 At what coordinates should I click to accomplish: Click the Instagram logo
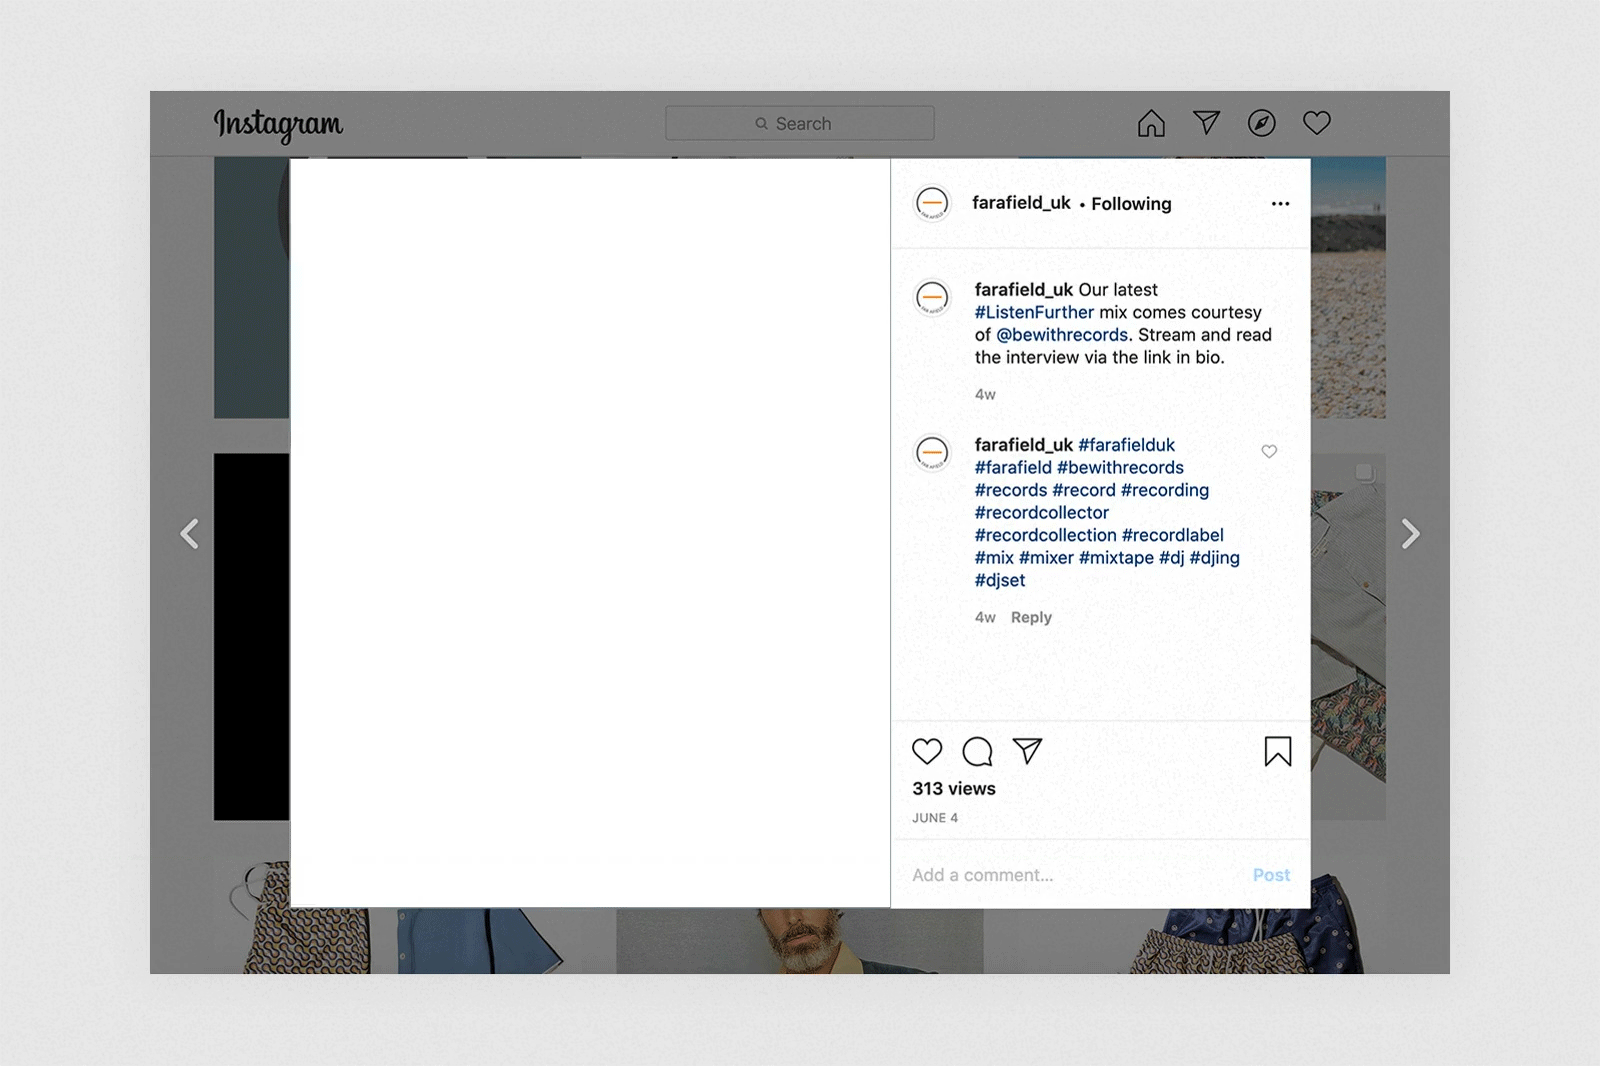278,124
